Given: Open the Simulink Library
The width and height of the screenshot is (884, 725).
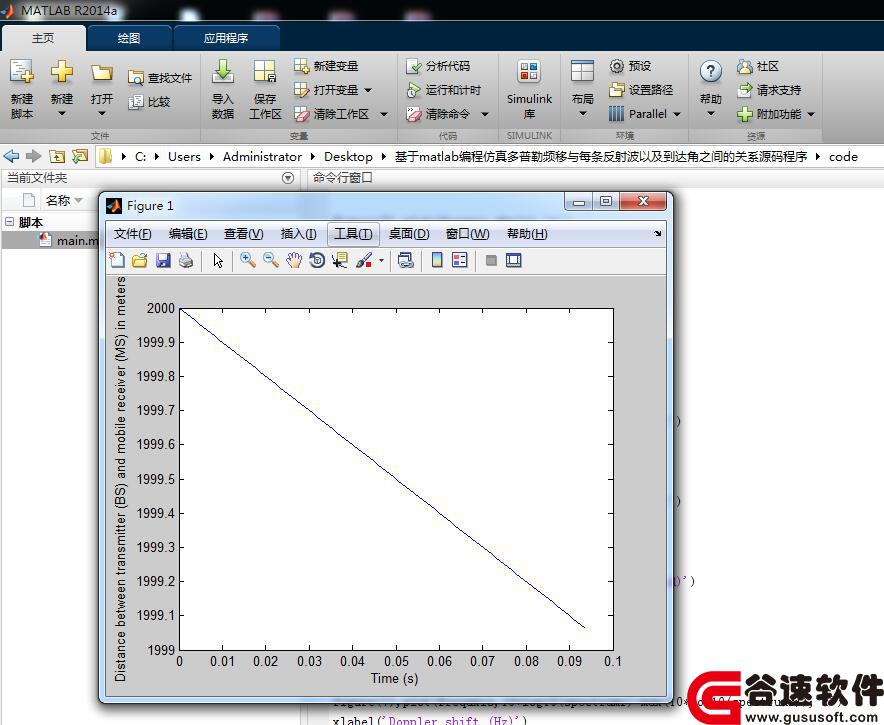Looking at the screenshot, I should [x=529, y=89].
